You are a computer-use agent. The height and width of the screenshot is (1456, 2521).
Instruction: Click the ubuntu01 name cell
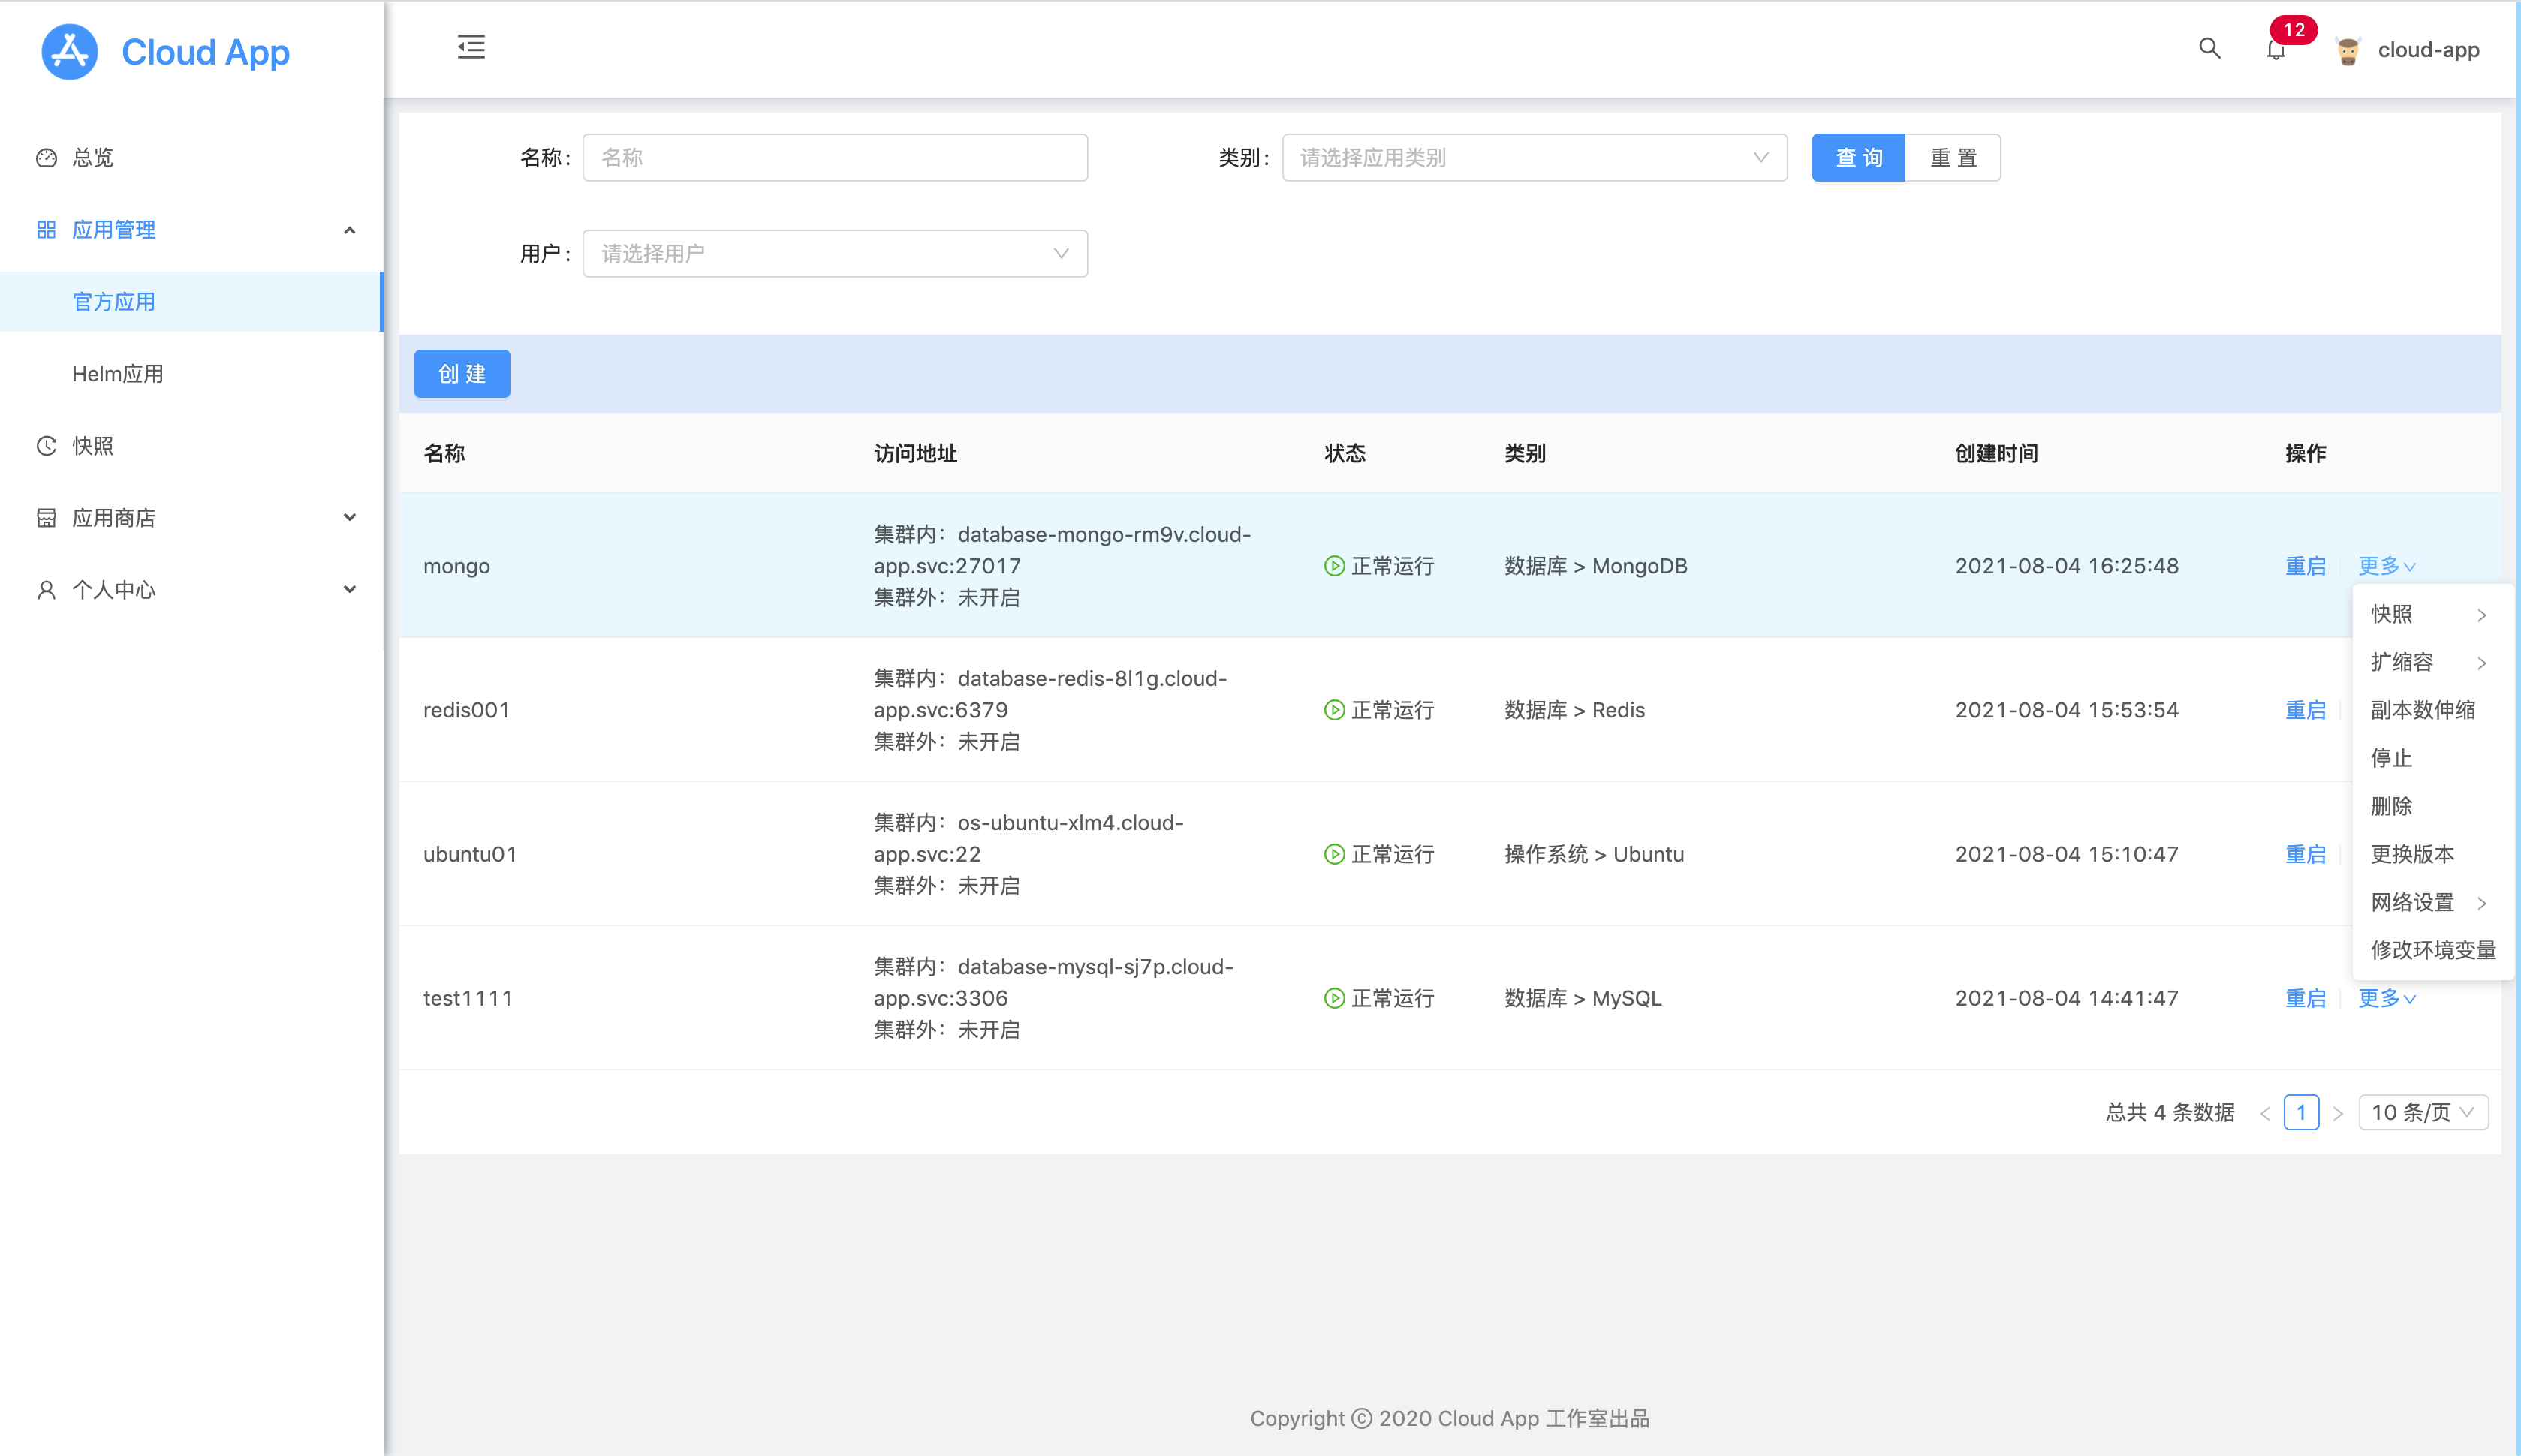[x=470, y=854]
